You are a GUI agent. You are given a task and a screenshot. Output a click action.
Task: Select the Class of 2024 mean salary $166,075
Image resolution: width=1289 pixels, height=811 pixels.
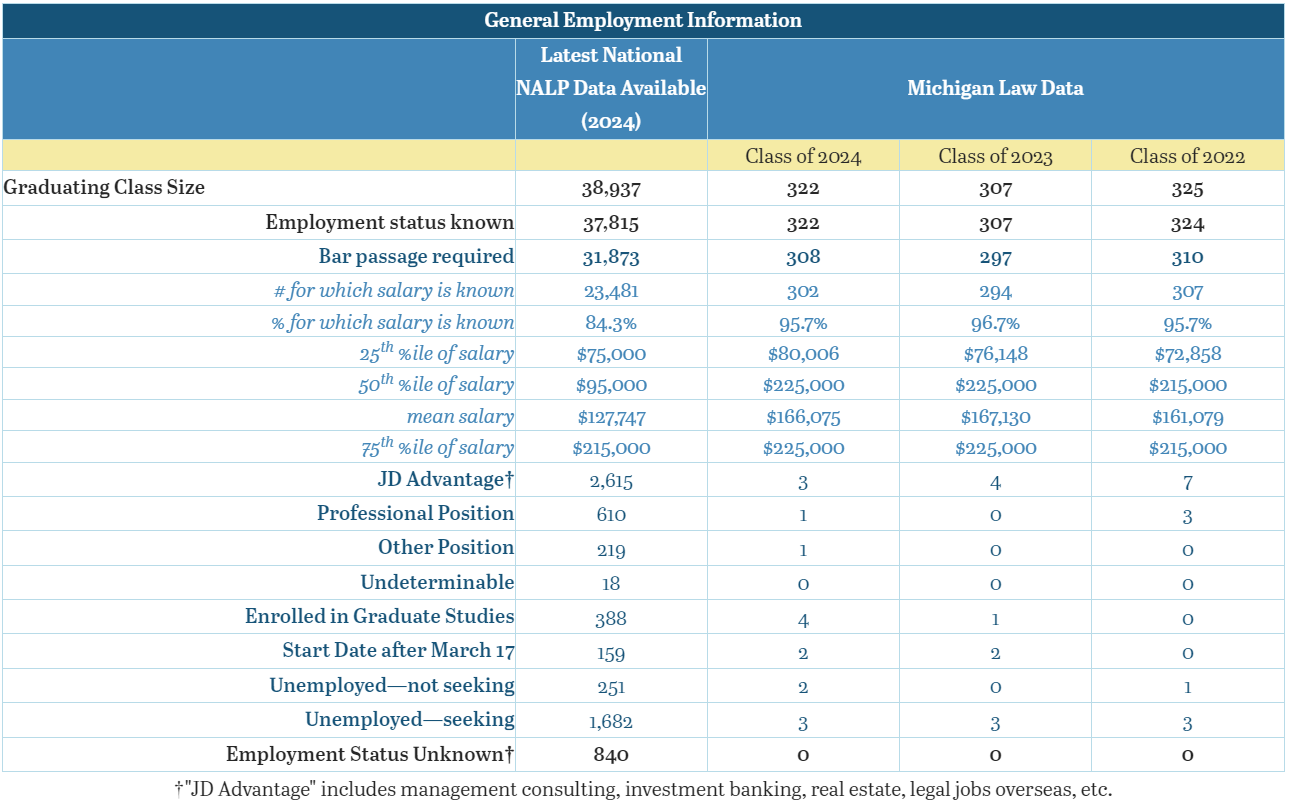pos(803,417)
